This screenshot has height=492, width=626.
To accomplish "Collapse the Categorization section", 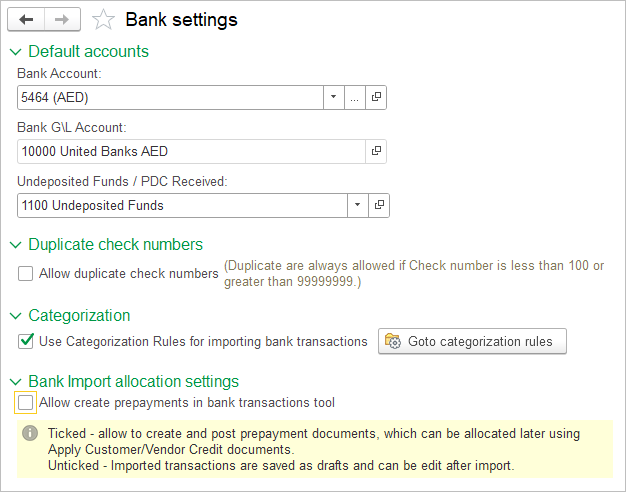I will 15,316.
